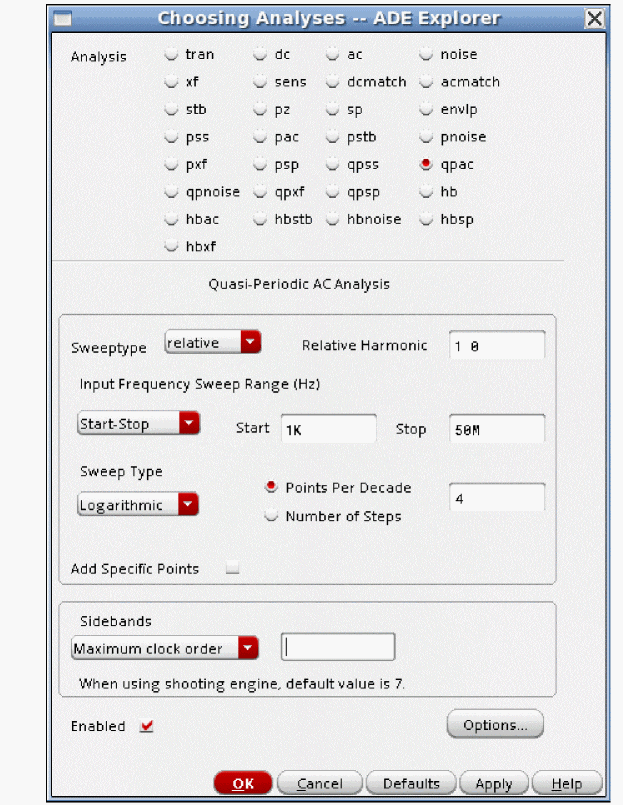Open the window menu icon in title bar
Screen dimensions: 623x805
click(x=63, y=20)
